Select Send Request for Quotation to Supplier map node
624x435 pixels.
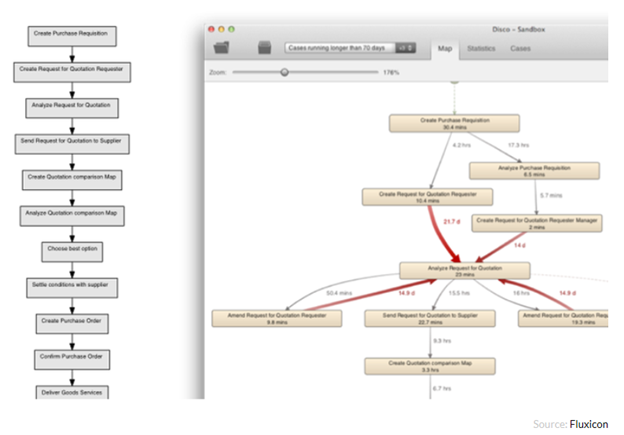tap(430, 318)
